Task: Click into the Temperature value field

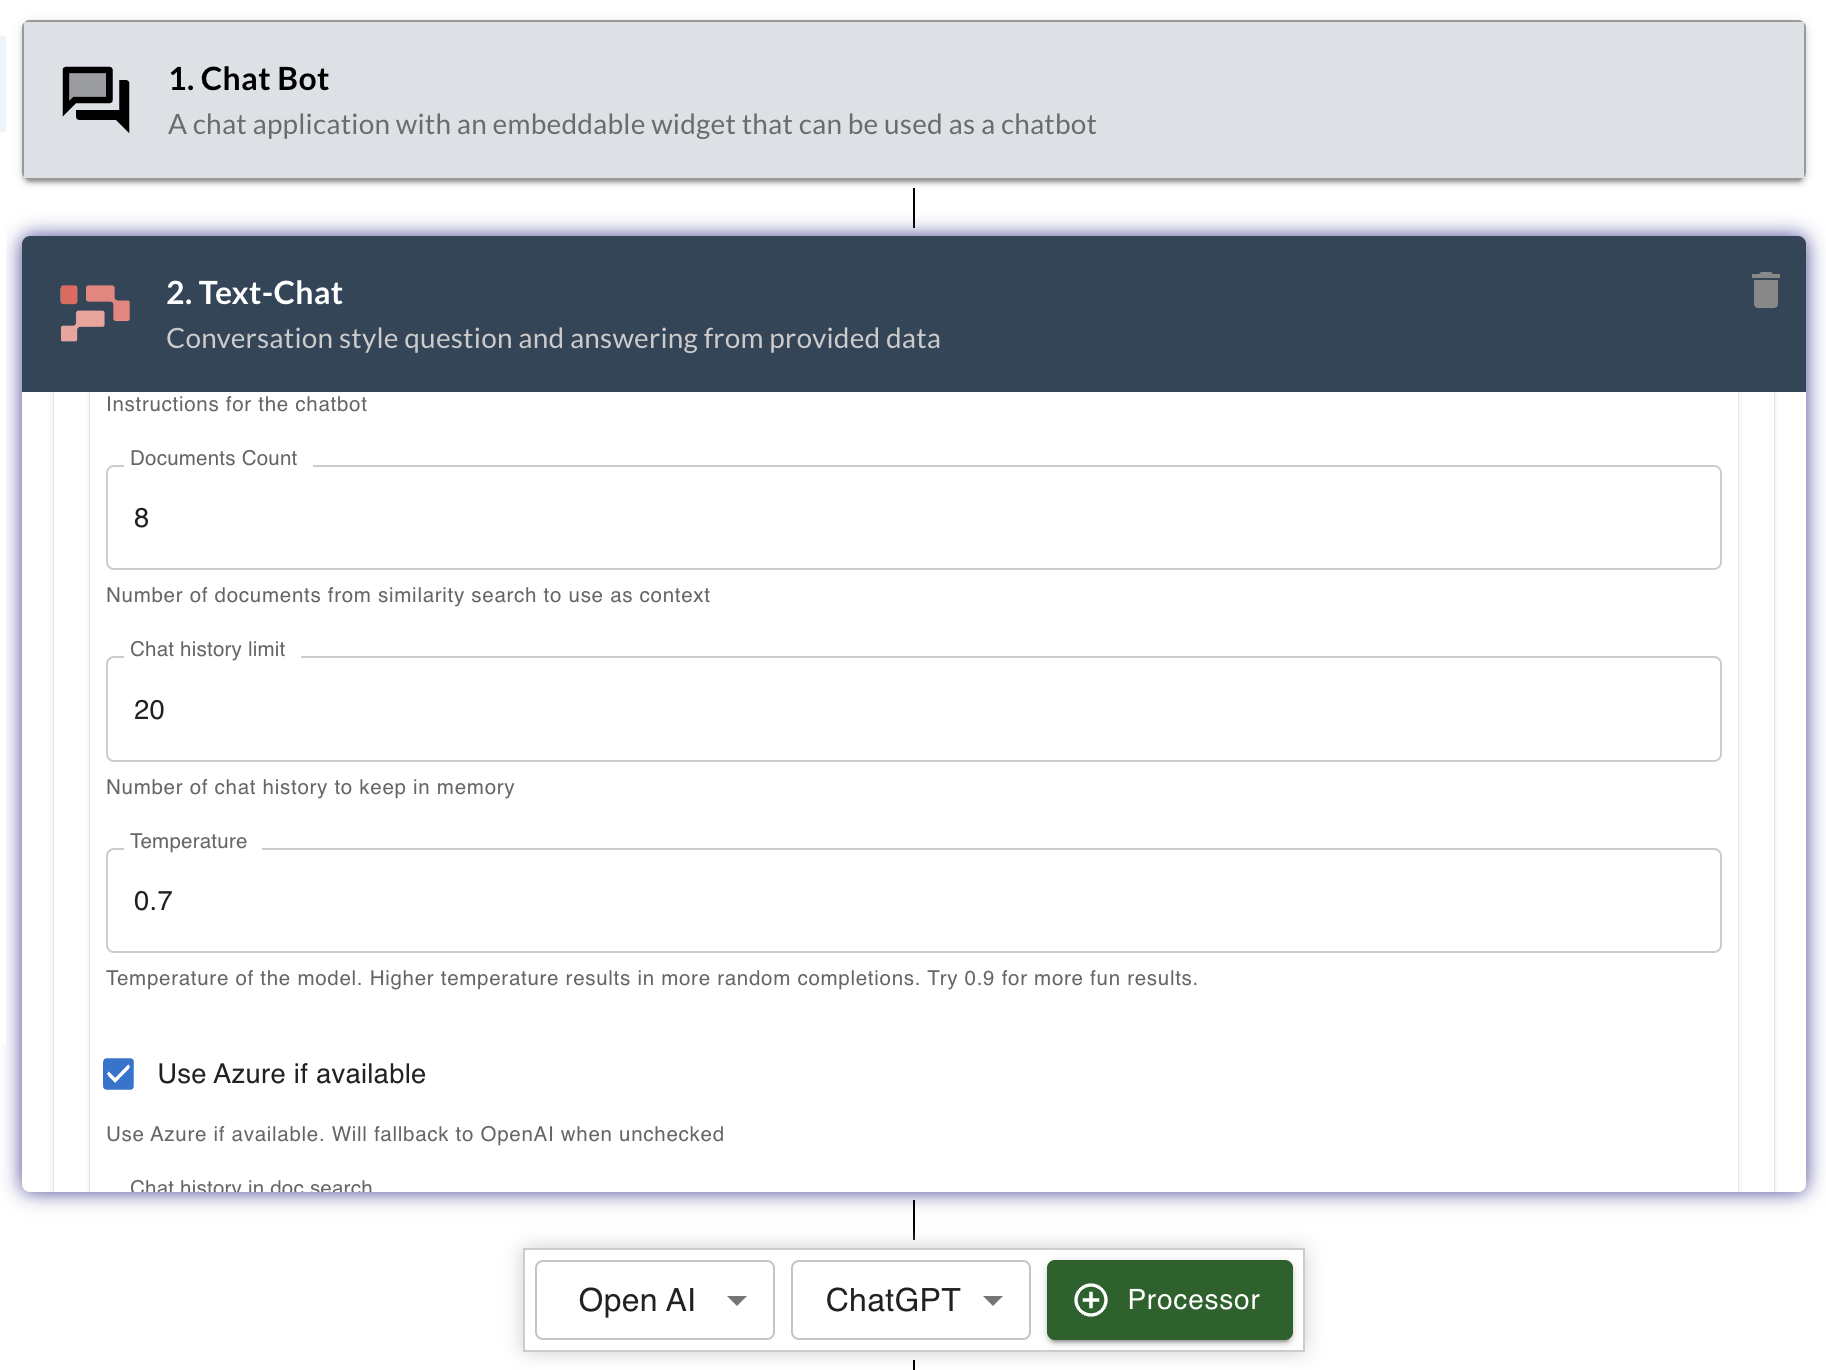Action: (x=913, y=901)
